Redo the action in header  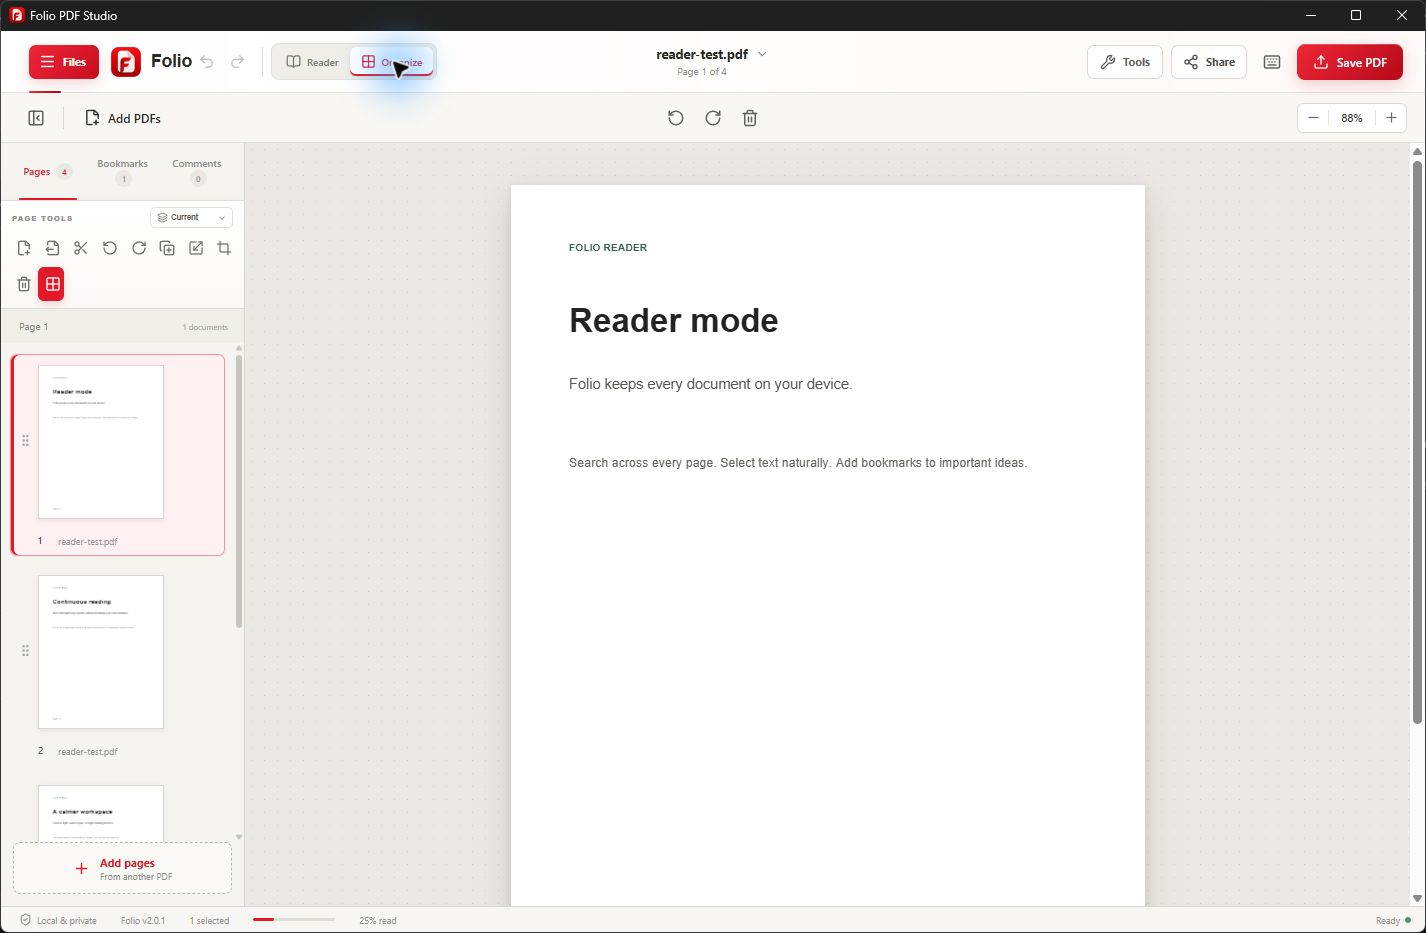237,62
